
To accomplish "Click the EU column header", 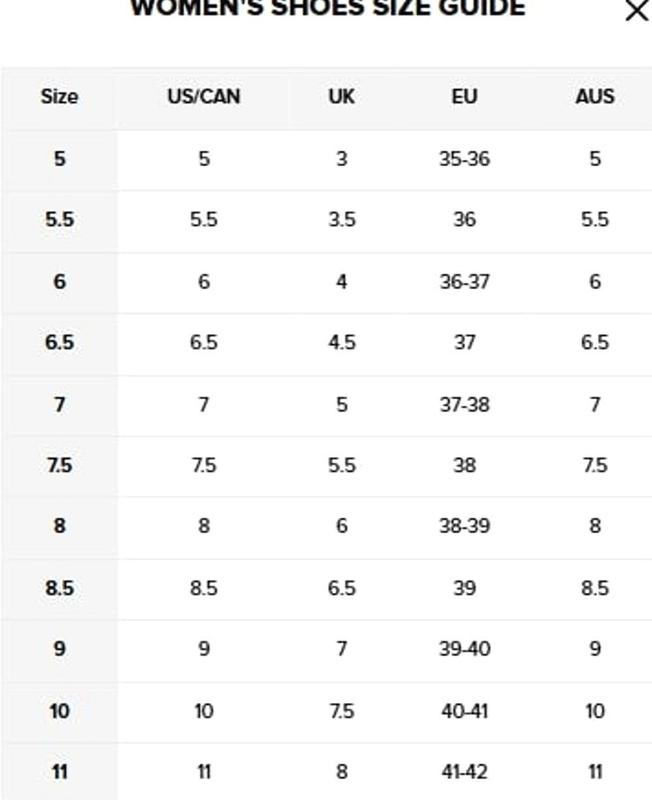I will coord(464,97).
